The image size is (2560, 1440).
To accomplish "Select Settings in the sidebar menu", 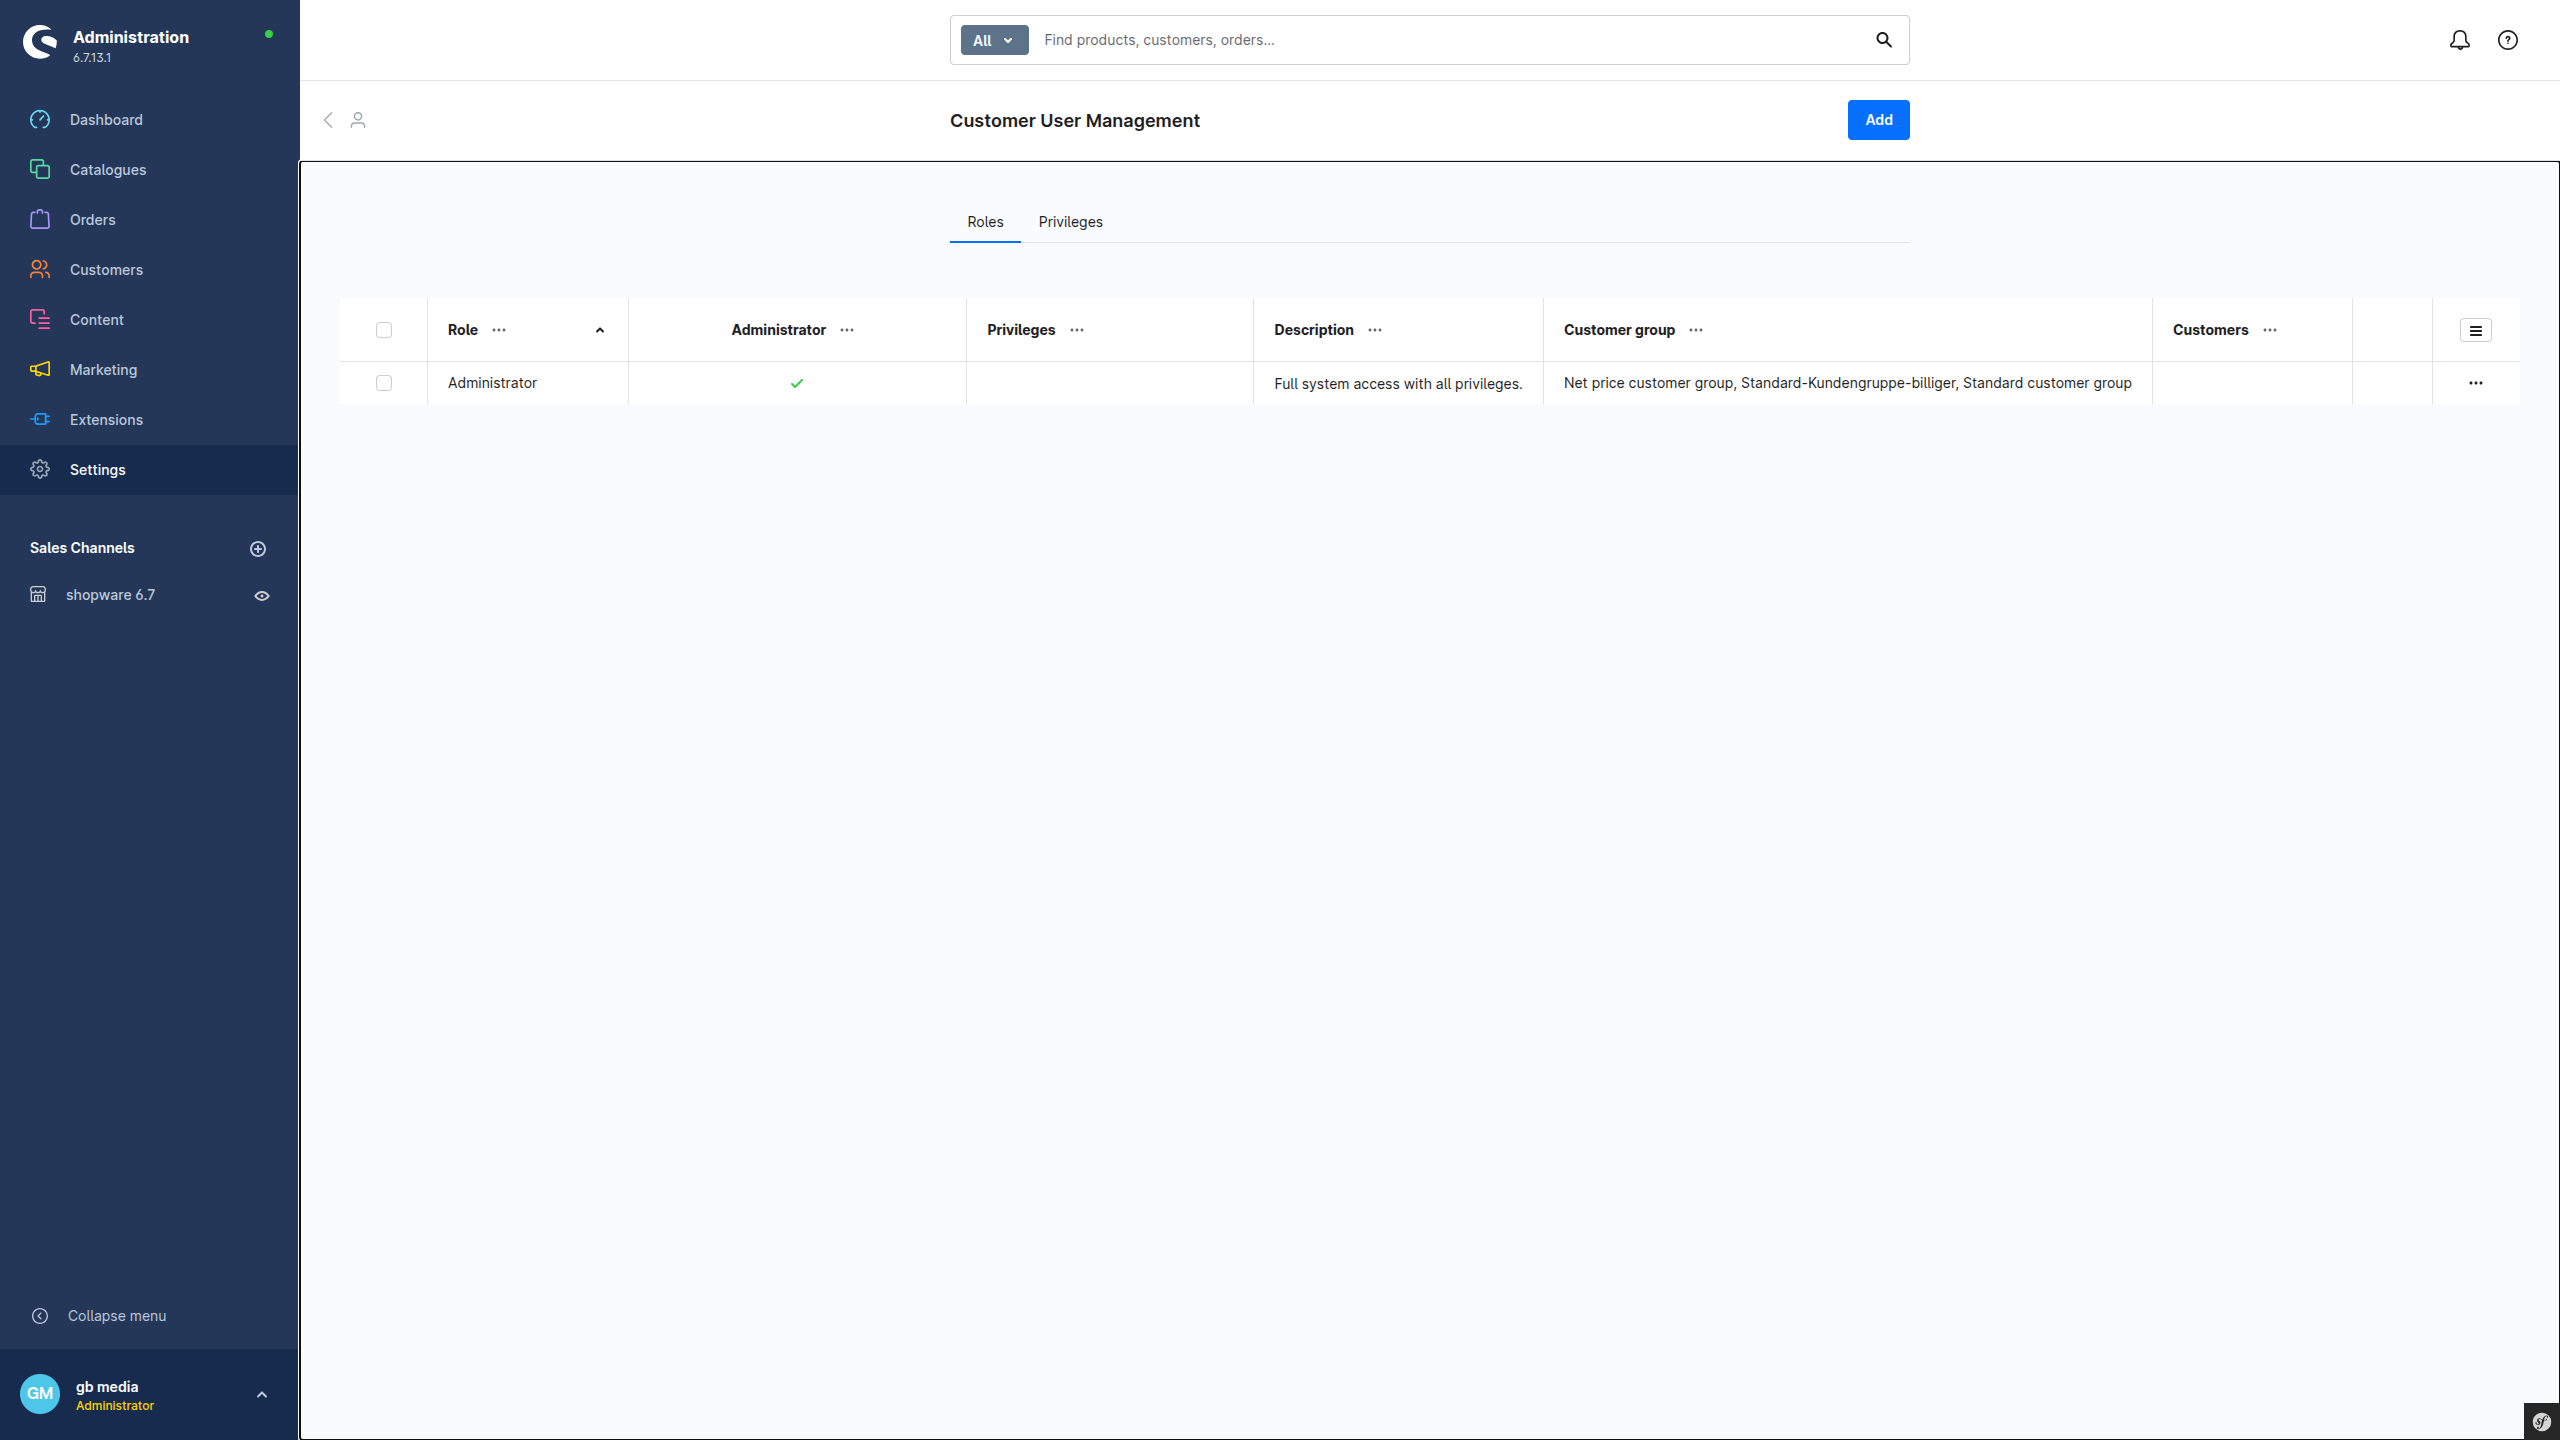I will [149, 470].
